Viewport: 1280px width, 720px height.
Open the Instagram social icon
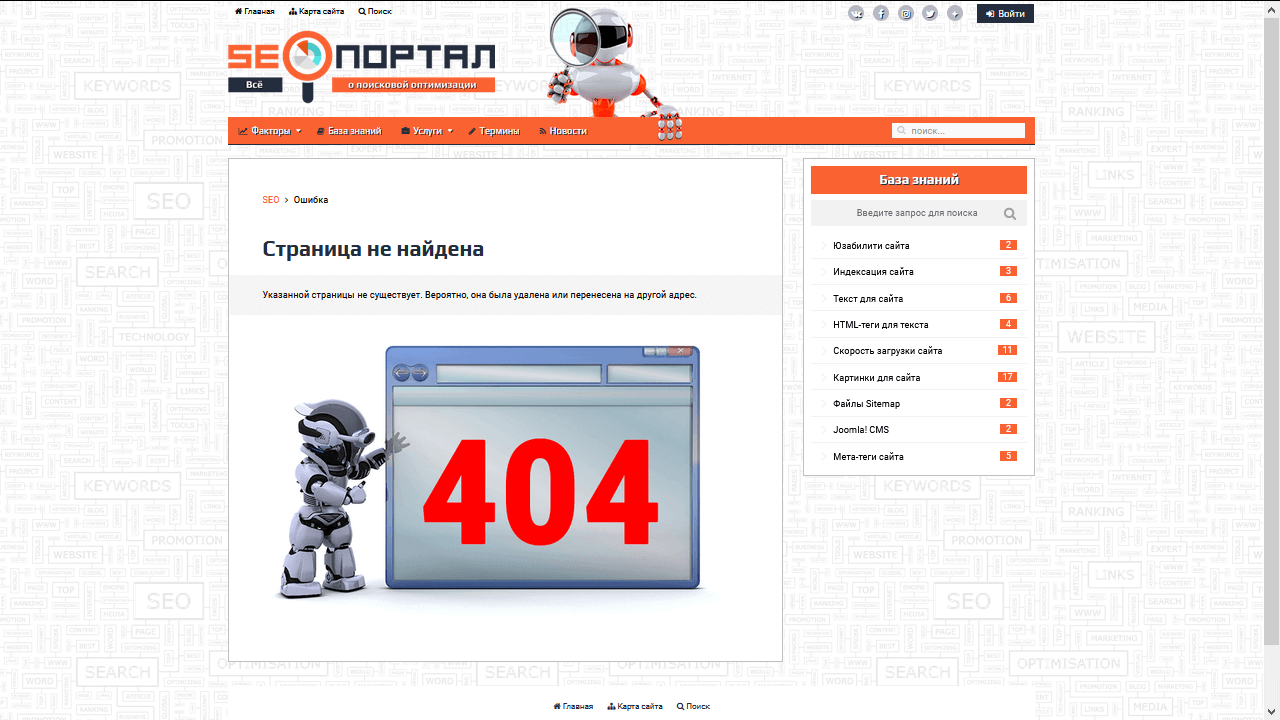(906, 14)
